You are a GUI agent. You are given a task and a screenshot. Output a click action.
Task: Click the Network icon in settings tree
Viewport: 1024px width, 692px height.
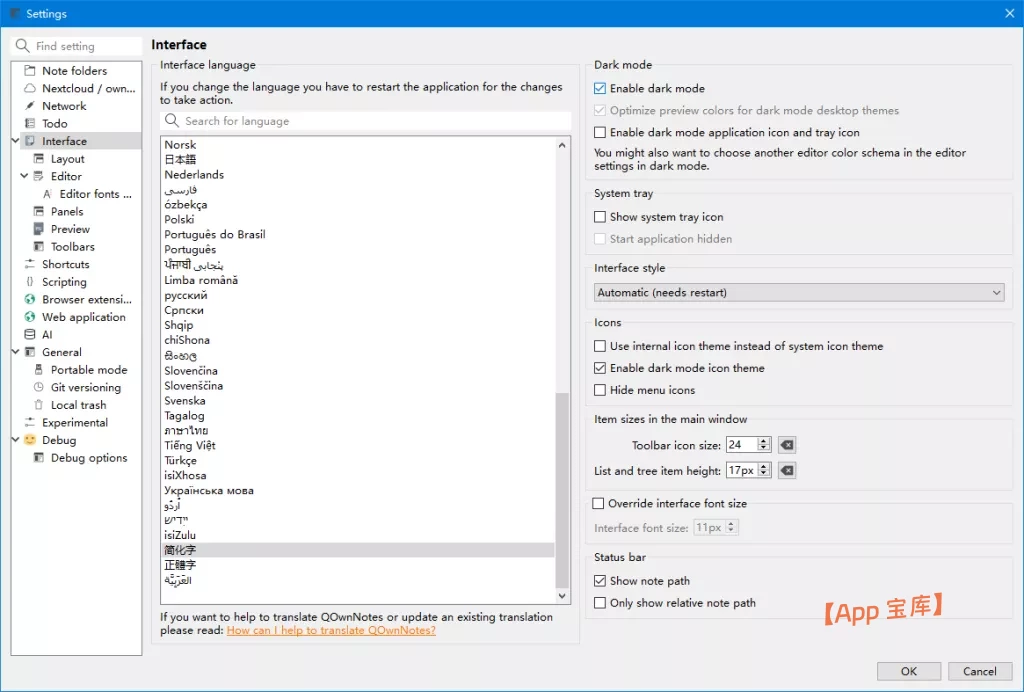(x=30, y=106)
